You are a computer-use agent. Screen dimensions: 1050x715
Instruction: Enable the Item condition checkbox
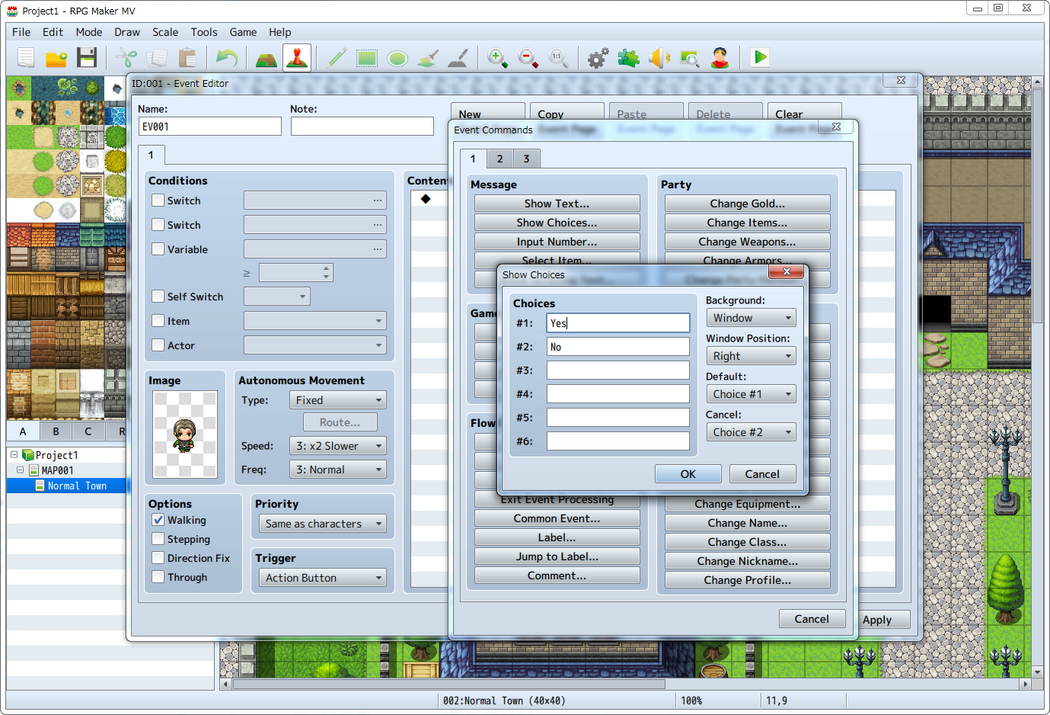(158, 321)
